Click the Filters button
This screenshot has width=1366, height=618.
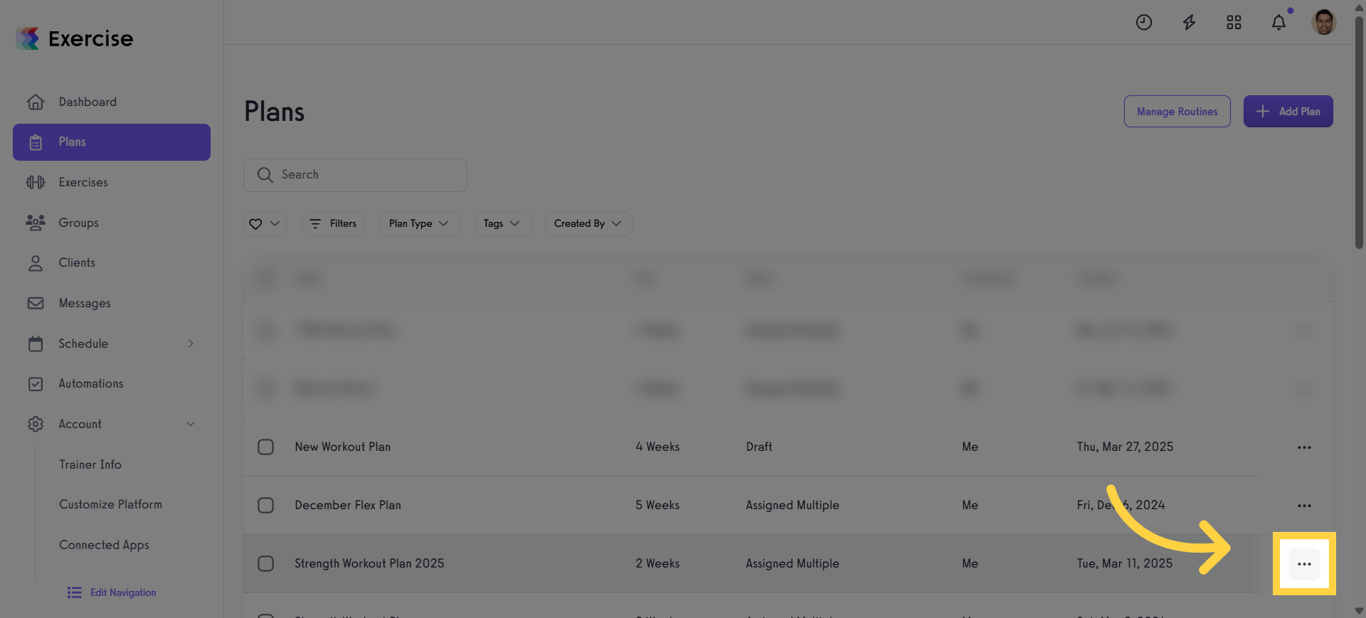(332, 224)
